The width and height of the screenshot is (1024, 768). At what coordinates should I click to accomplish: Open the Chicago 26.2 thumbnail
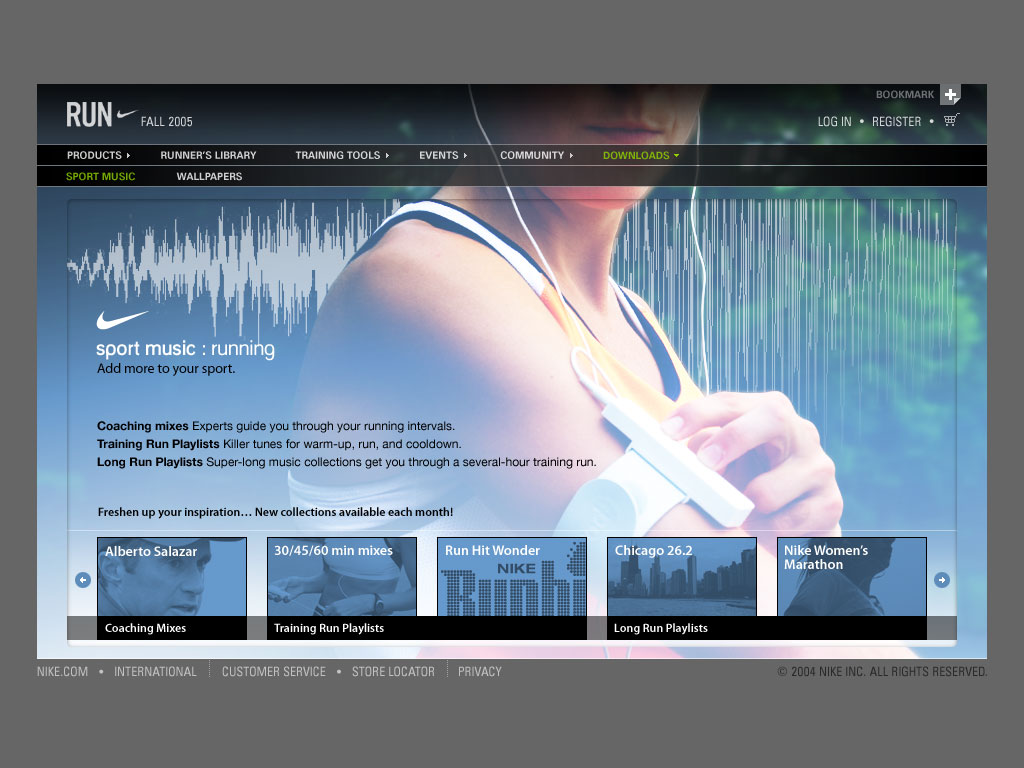coord(682,577)
